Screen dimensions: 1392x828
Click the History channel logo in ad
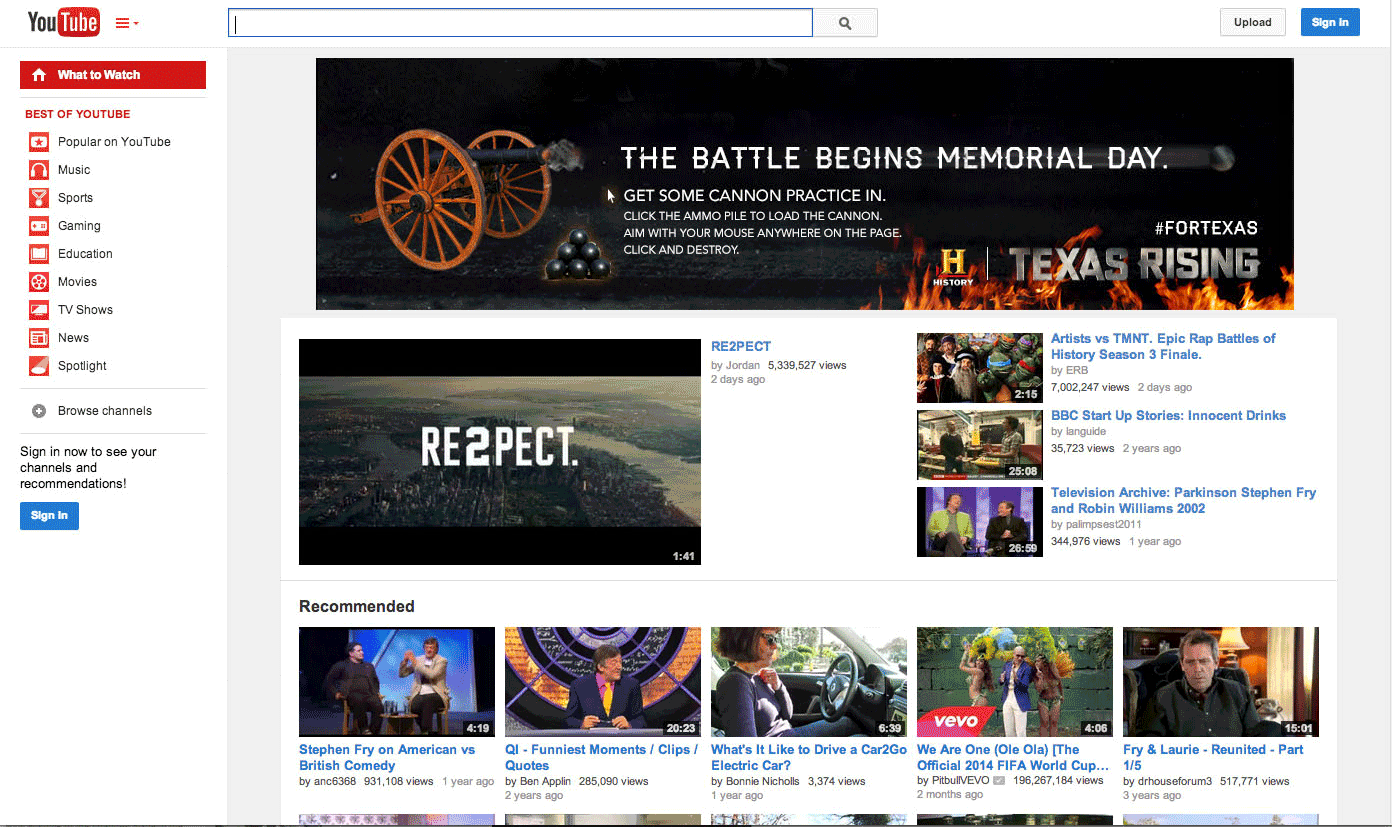[x=953, y=267]
